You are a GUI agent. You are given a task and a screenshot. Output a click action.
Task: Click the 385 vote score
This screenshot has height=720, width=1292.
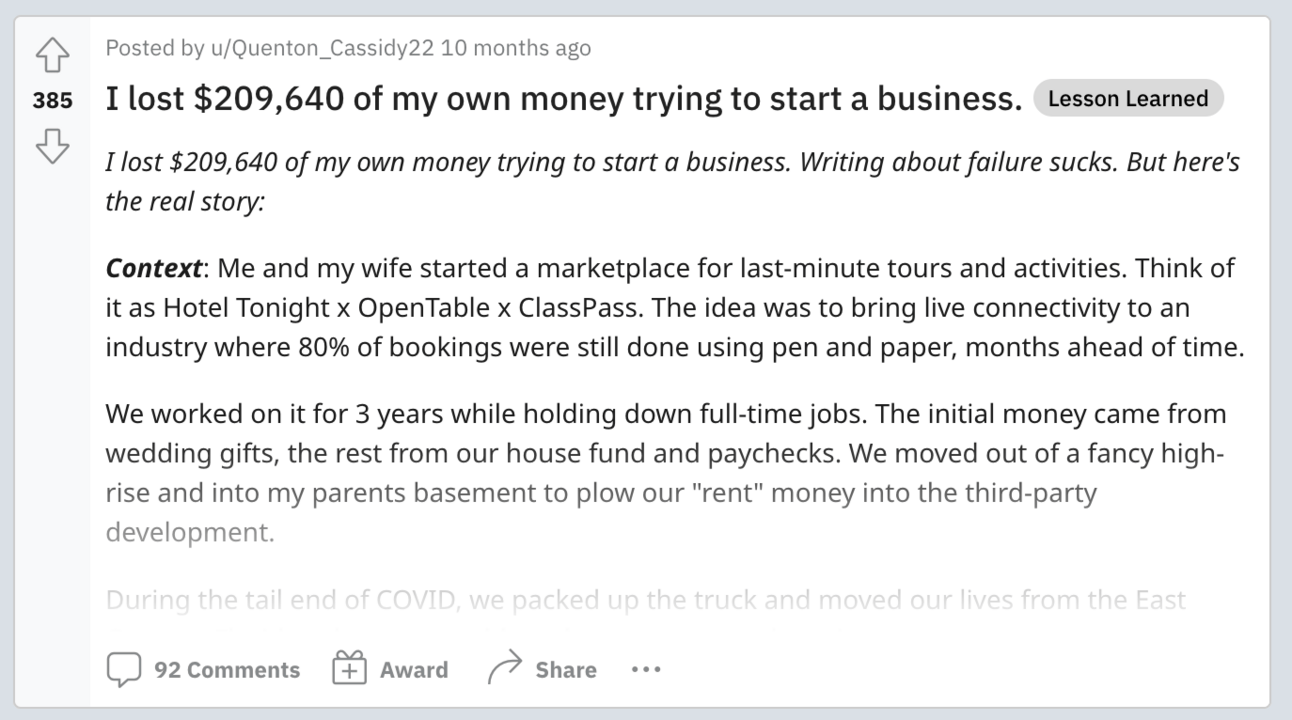52,101
